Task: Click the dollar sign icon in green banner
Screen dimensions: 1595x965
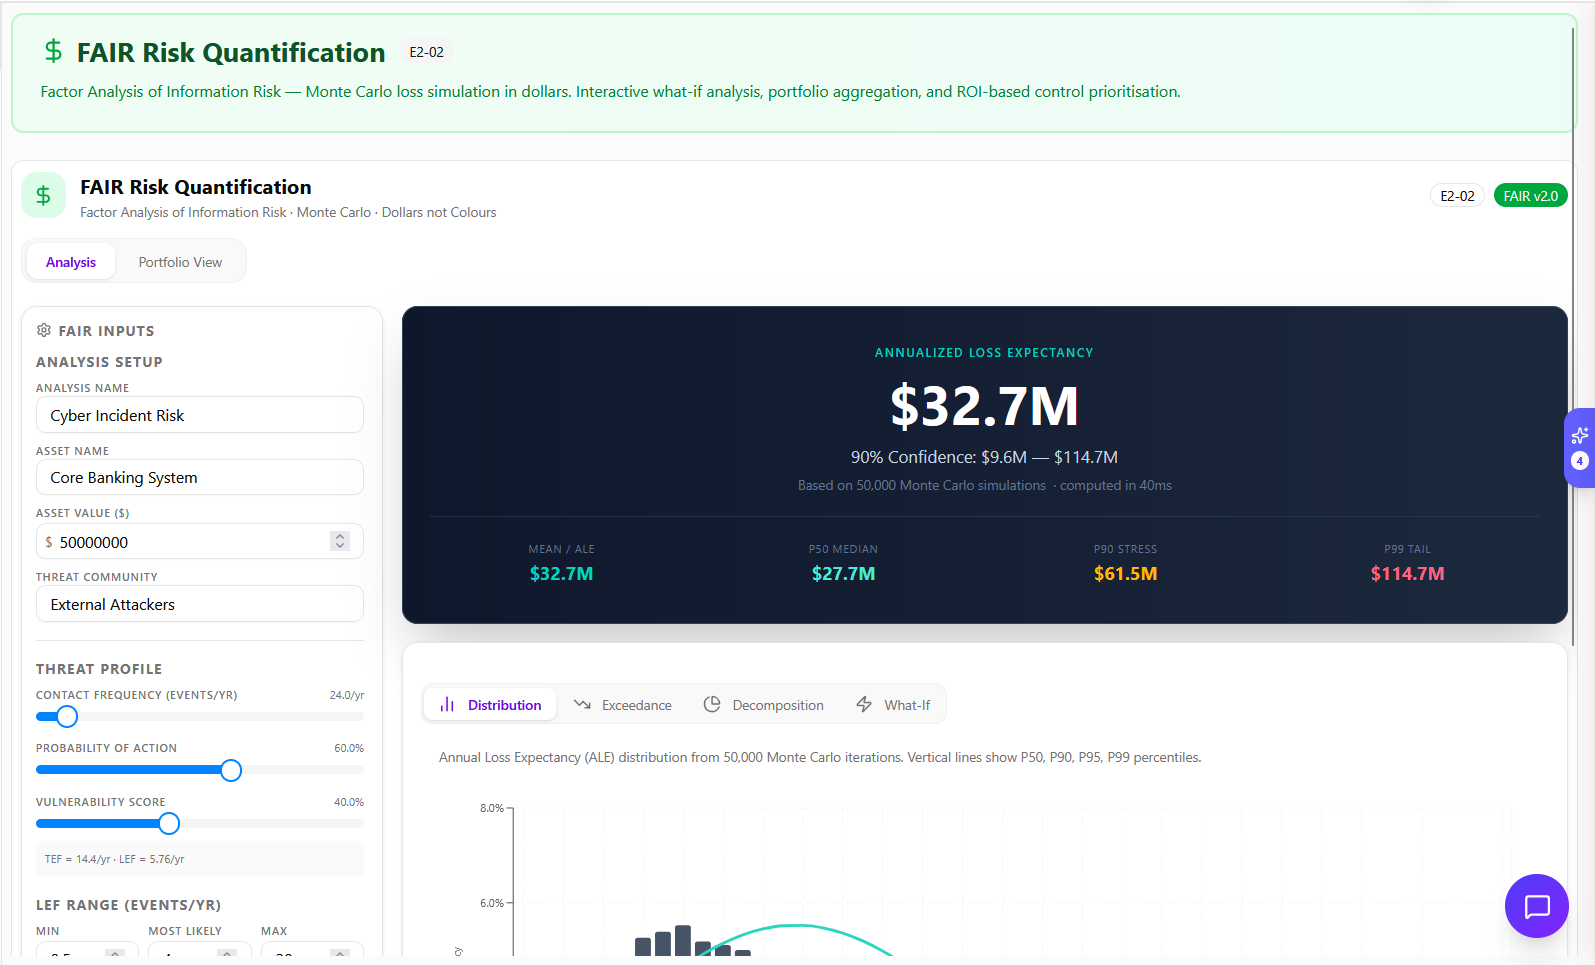Action: [x=53, y=51]
